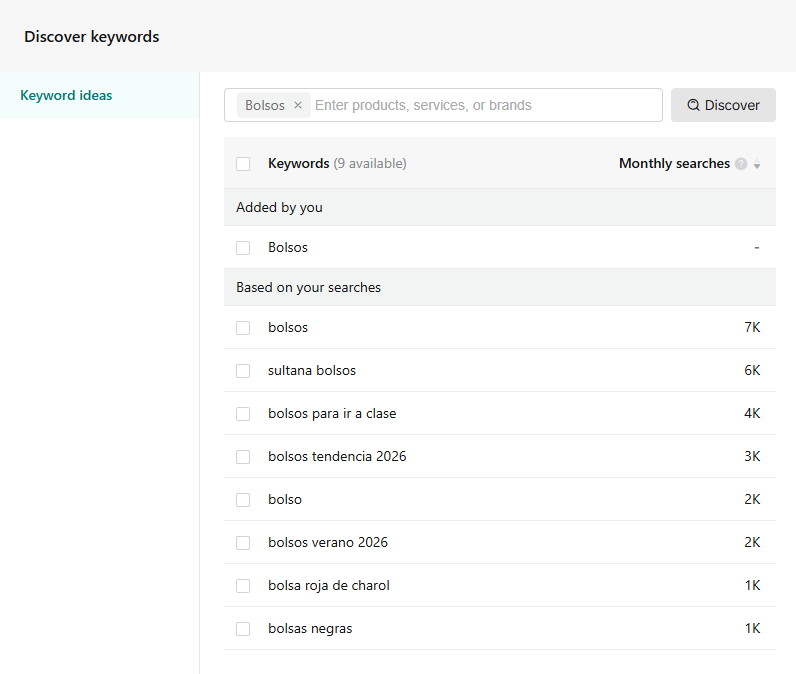
Task: Check the box for added keyword Bolsos
Action: 243,248
